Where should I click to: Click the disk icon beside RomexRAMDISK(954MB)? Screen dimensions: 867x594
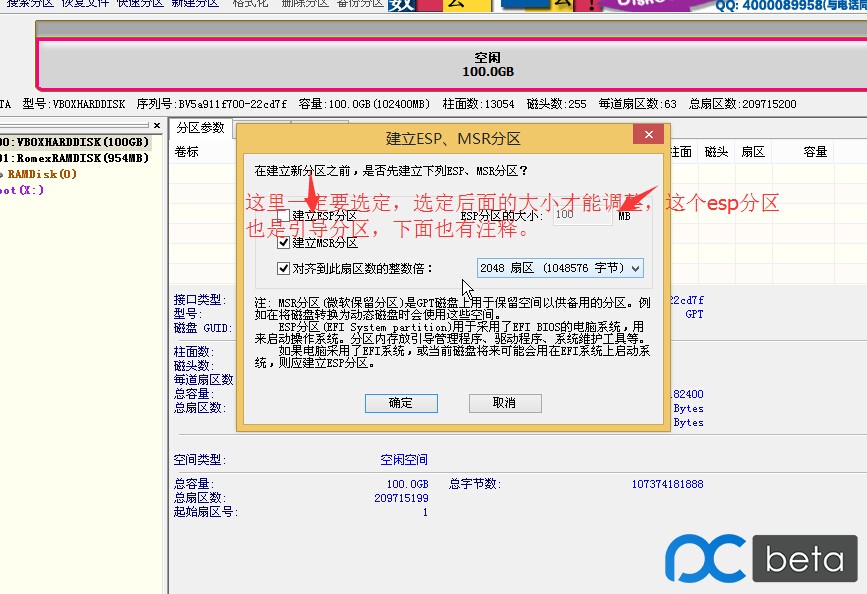(x=4, y=158)
